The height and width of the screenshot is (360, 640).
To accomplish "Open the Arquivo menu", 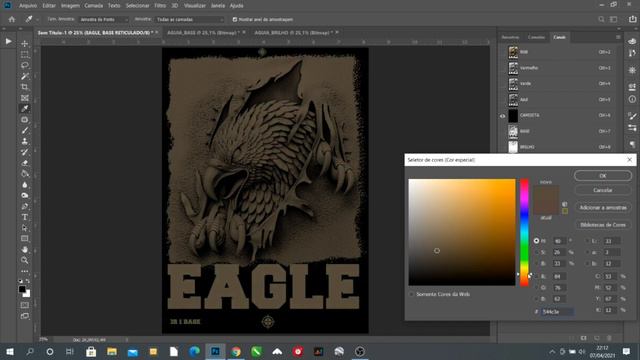I will click(28, 6).
